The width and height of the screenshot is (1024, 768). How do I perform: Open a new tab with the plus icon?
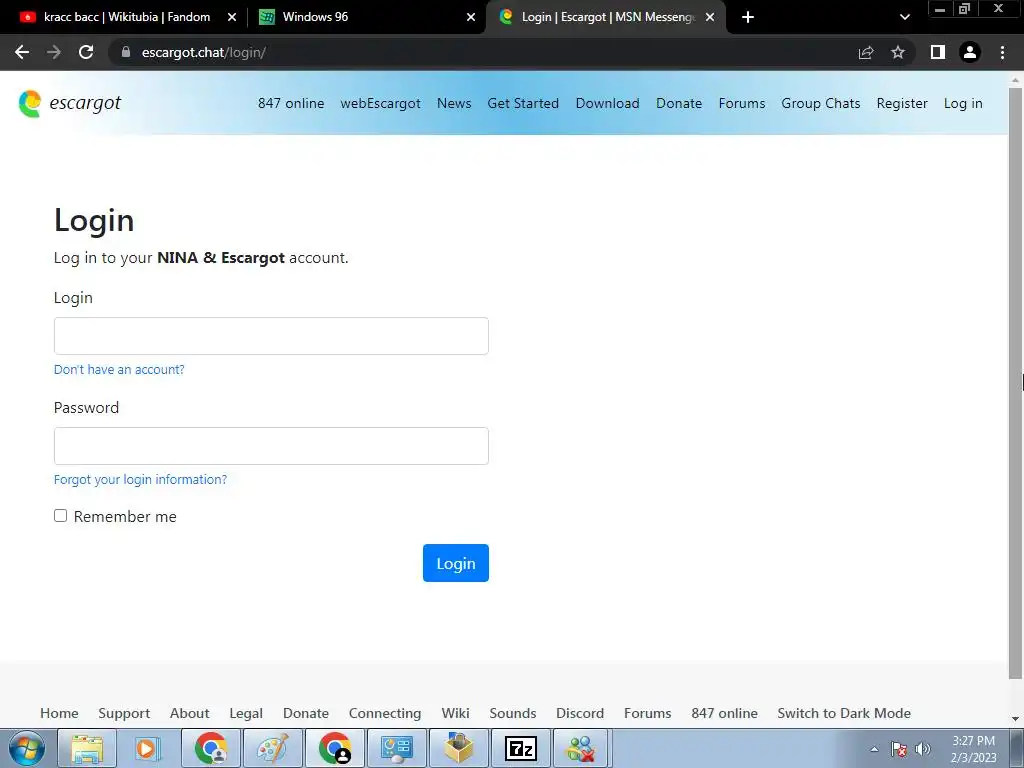pos(748,17)
